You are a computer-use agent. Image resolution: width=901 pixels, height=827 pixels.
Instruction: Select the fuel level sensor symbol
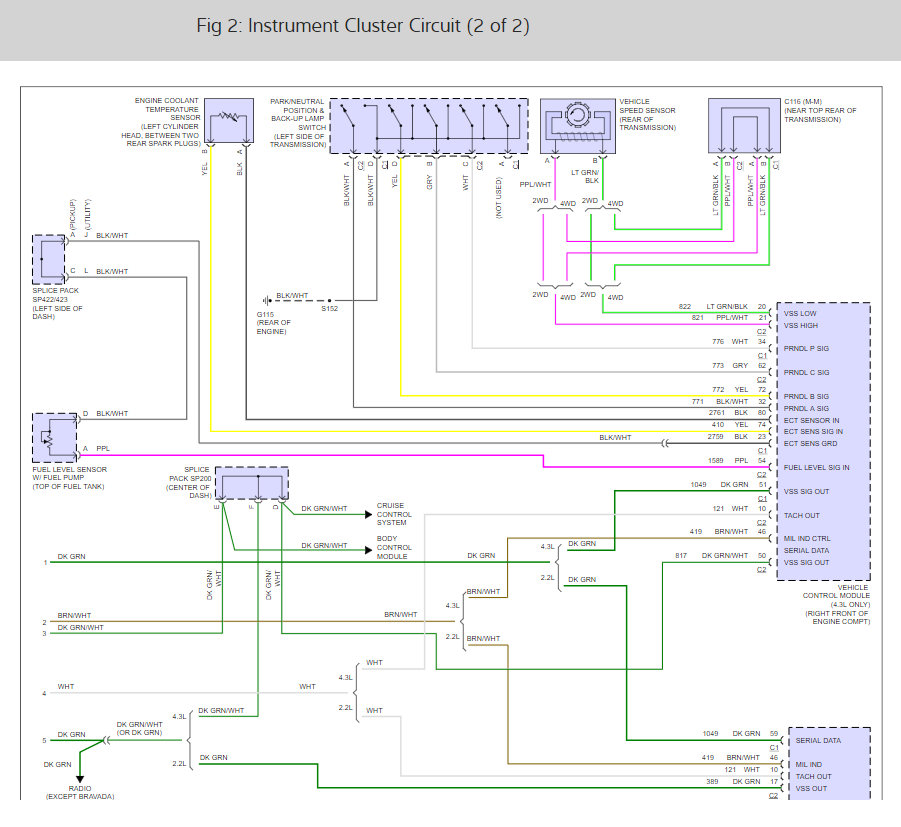55,437
